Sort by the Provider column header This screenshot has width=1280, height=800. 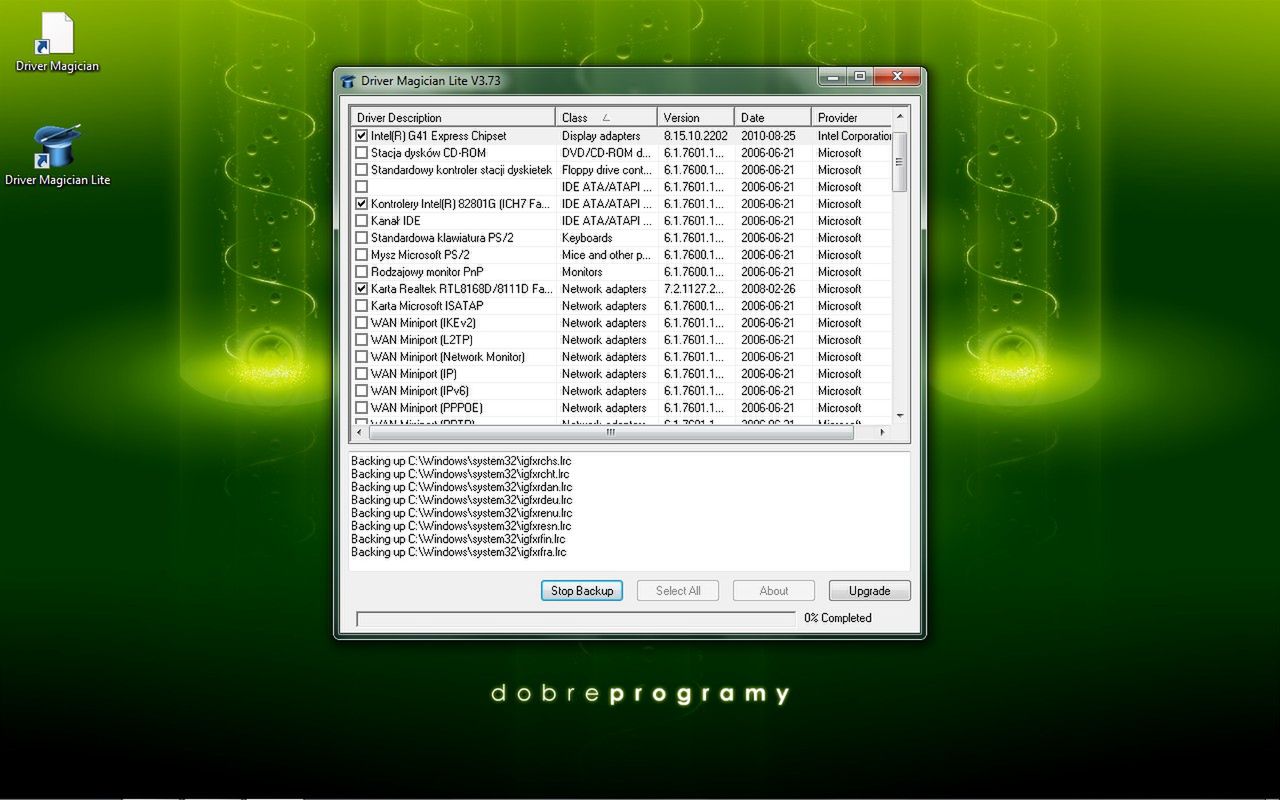(x=851, y=117)
